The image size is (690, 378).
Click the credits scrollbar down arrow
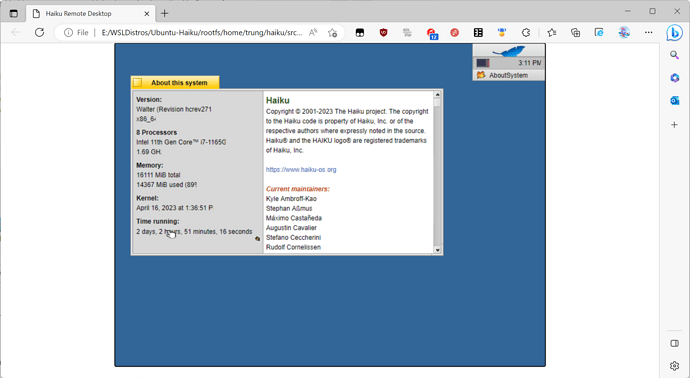point(437,250)
